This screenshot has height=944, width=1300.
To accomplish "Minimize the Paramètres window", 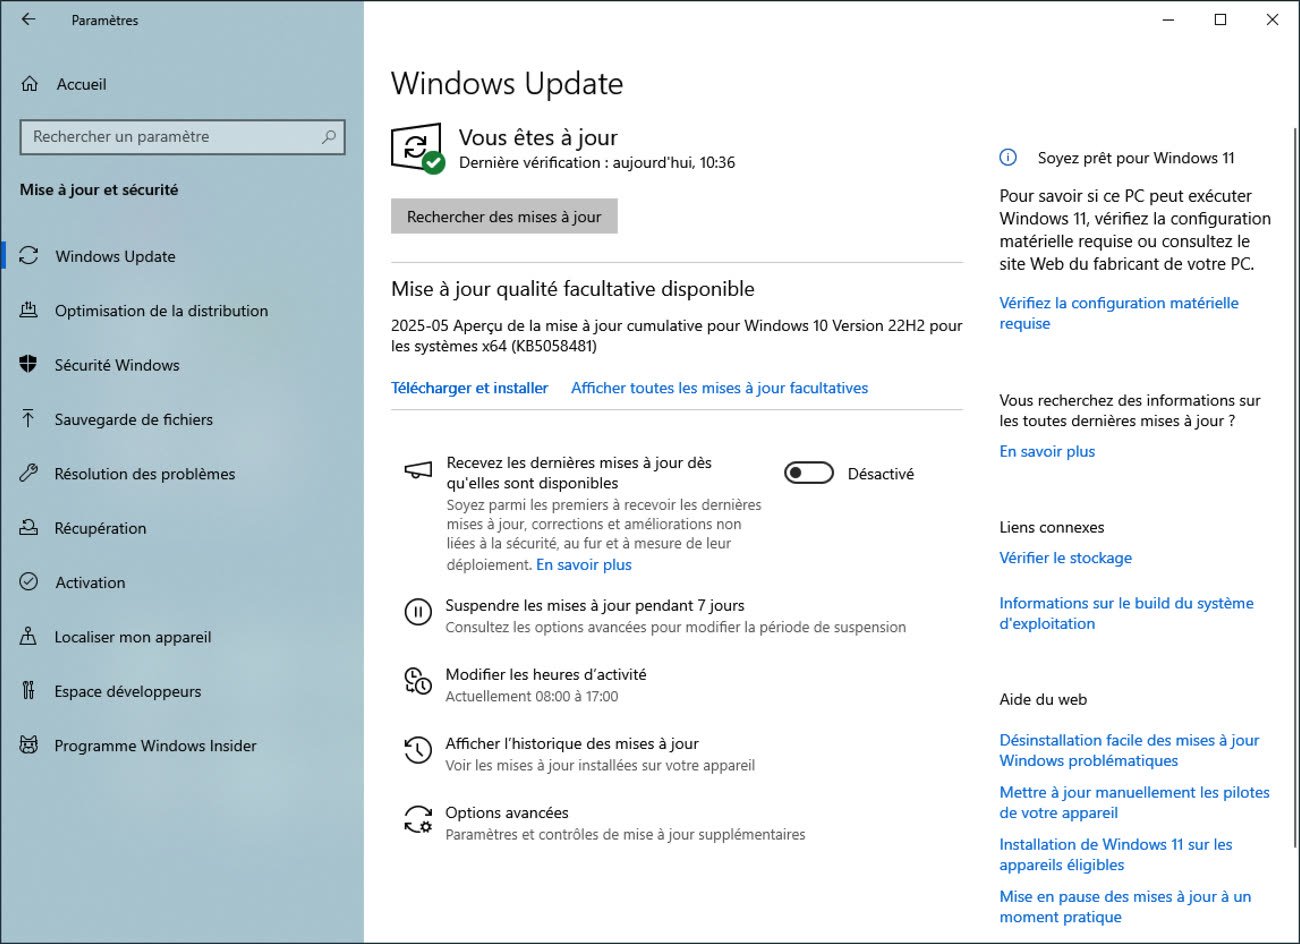I will click(x=1169, y=19).
